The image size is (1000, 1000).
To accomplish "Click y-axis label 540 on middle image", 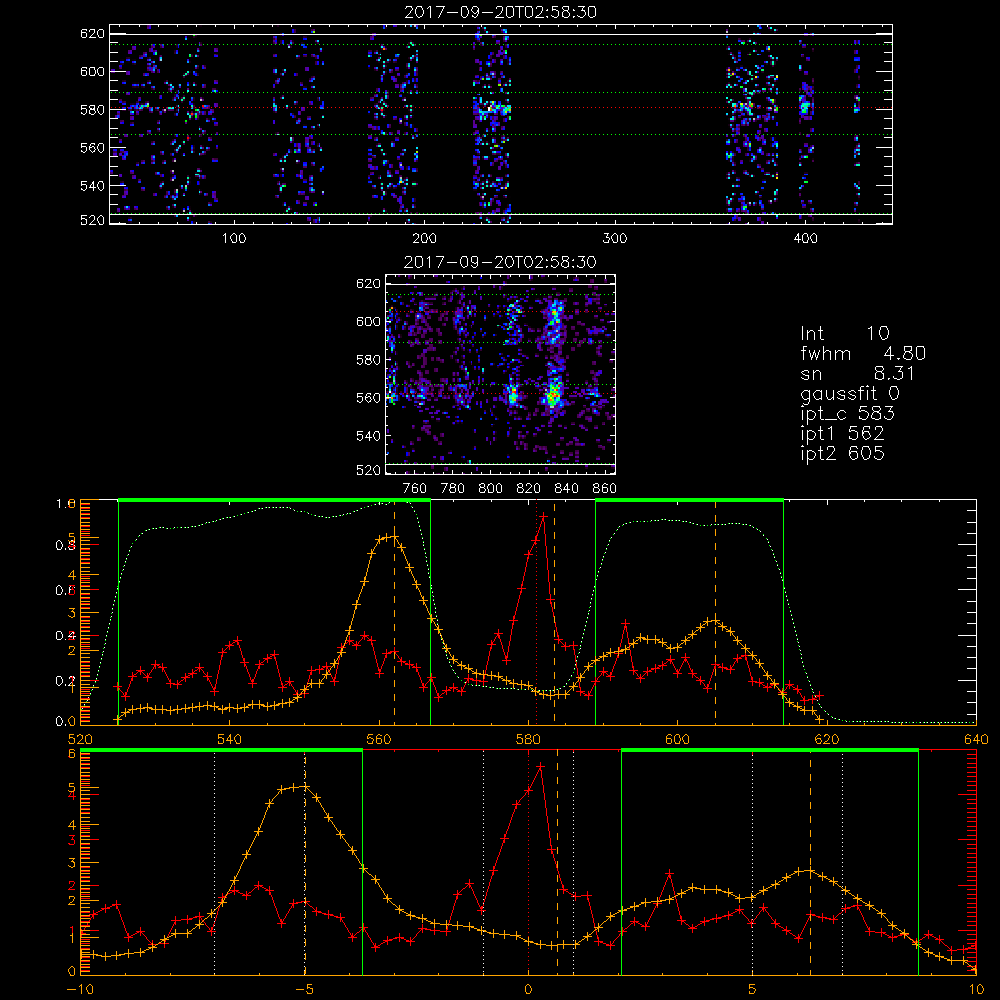I will 368,436.
